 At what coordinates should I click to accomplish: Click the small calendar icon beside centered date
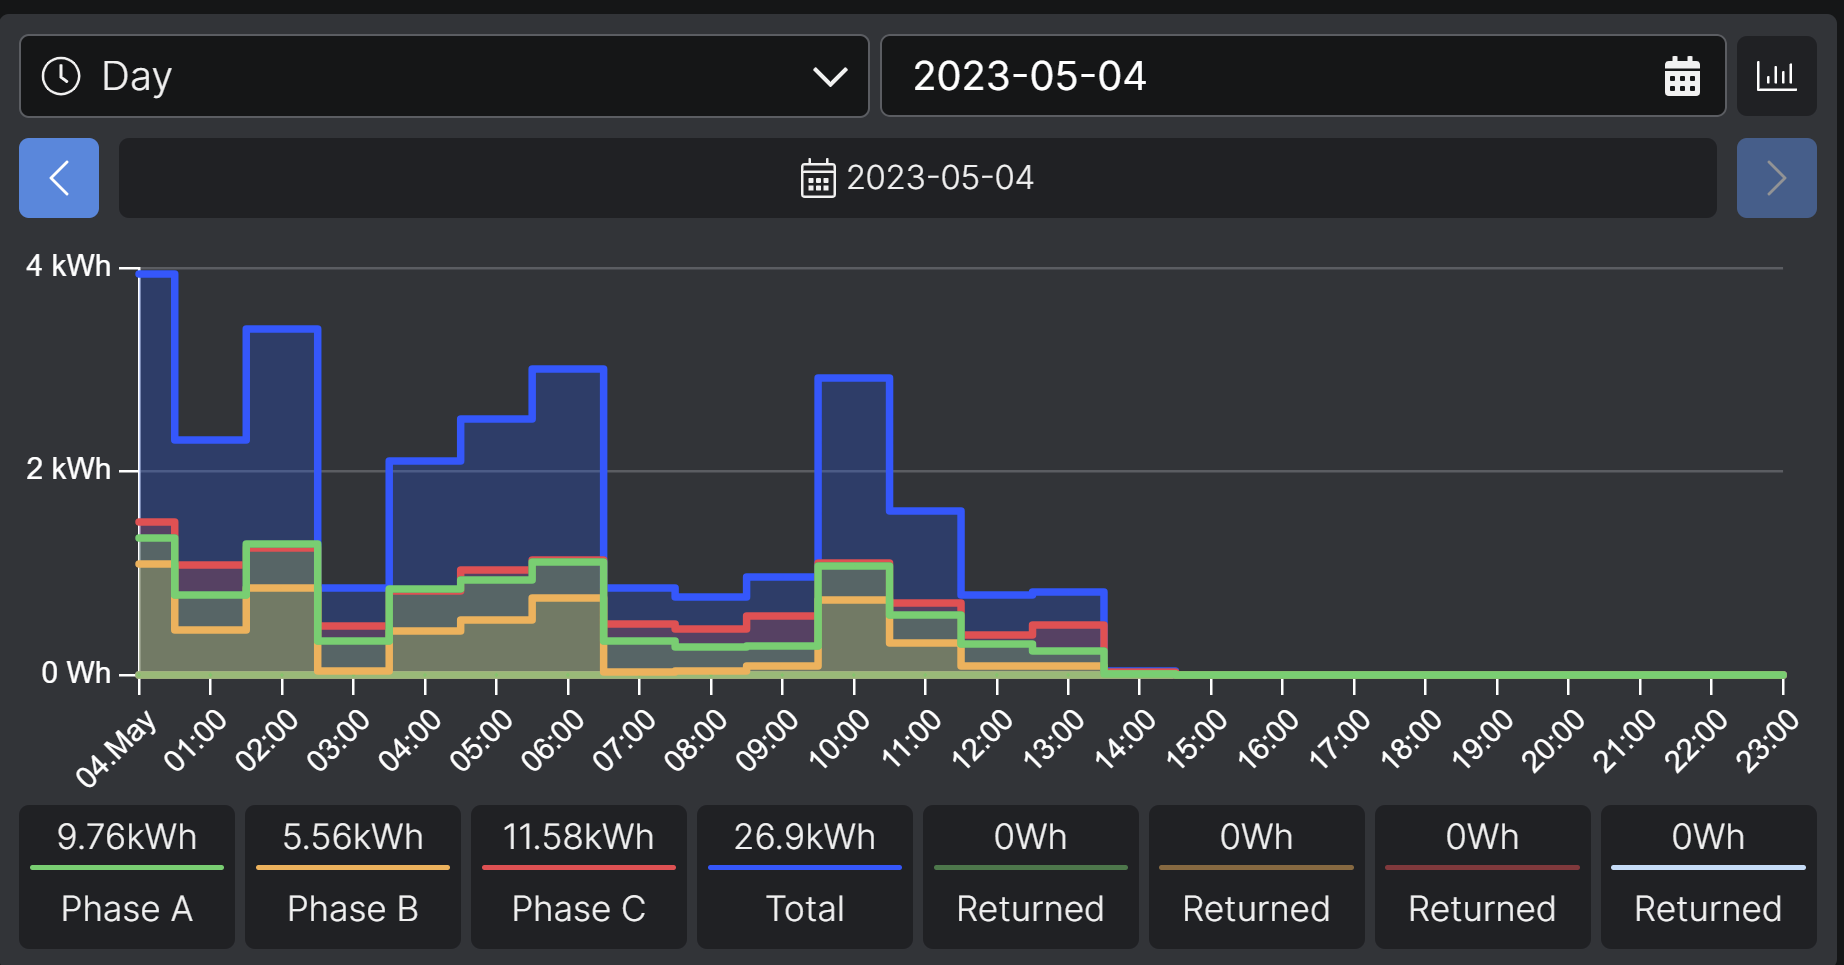[x=817, y=179]
